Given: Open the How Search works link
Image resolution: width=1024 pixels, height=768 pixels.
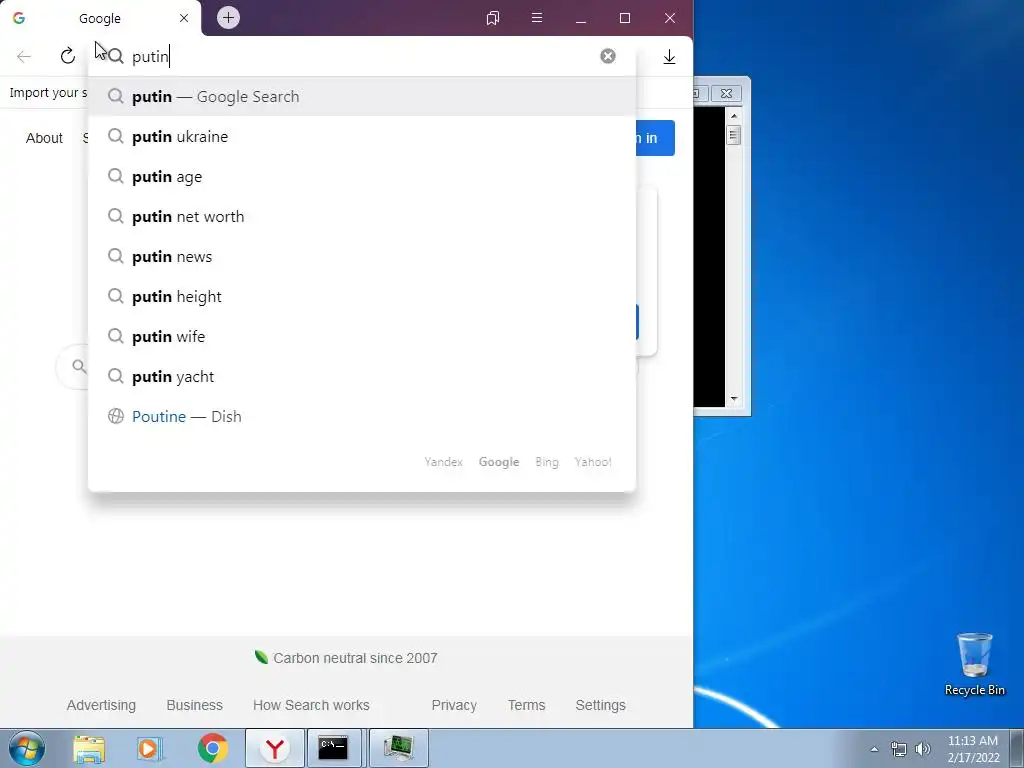Looking at the screenshot, I should click(x=311, y=705).
